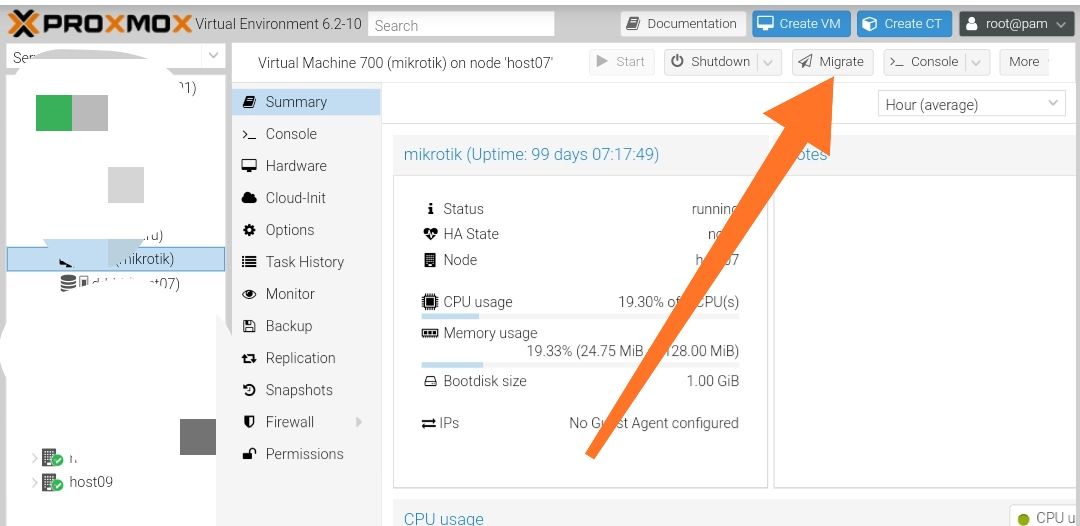Click 'No Guest Agent configured' text
The width and height of the screenshot is (1080, 526).
[x=654, y=423]
